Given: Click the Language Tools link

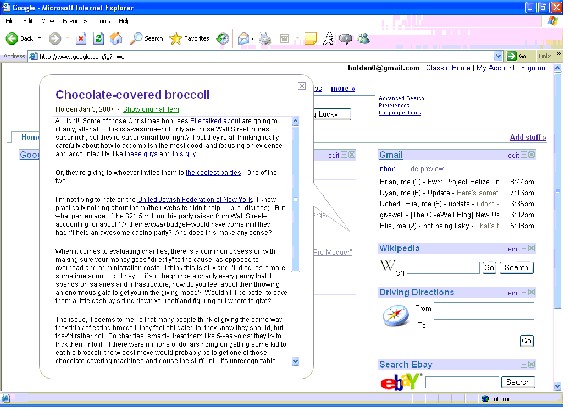Looking at the screenshot, I should (400, 113).
